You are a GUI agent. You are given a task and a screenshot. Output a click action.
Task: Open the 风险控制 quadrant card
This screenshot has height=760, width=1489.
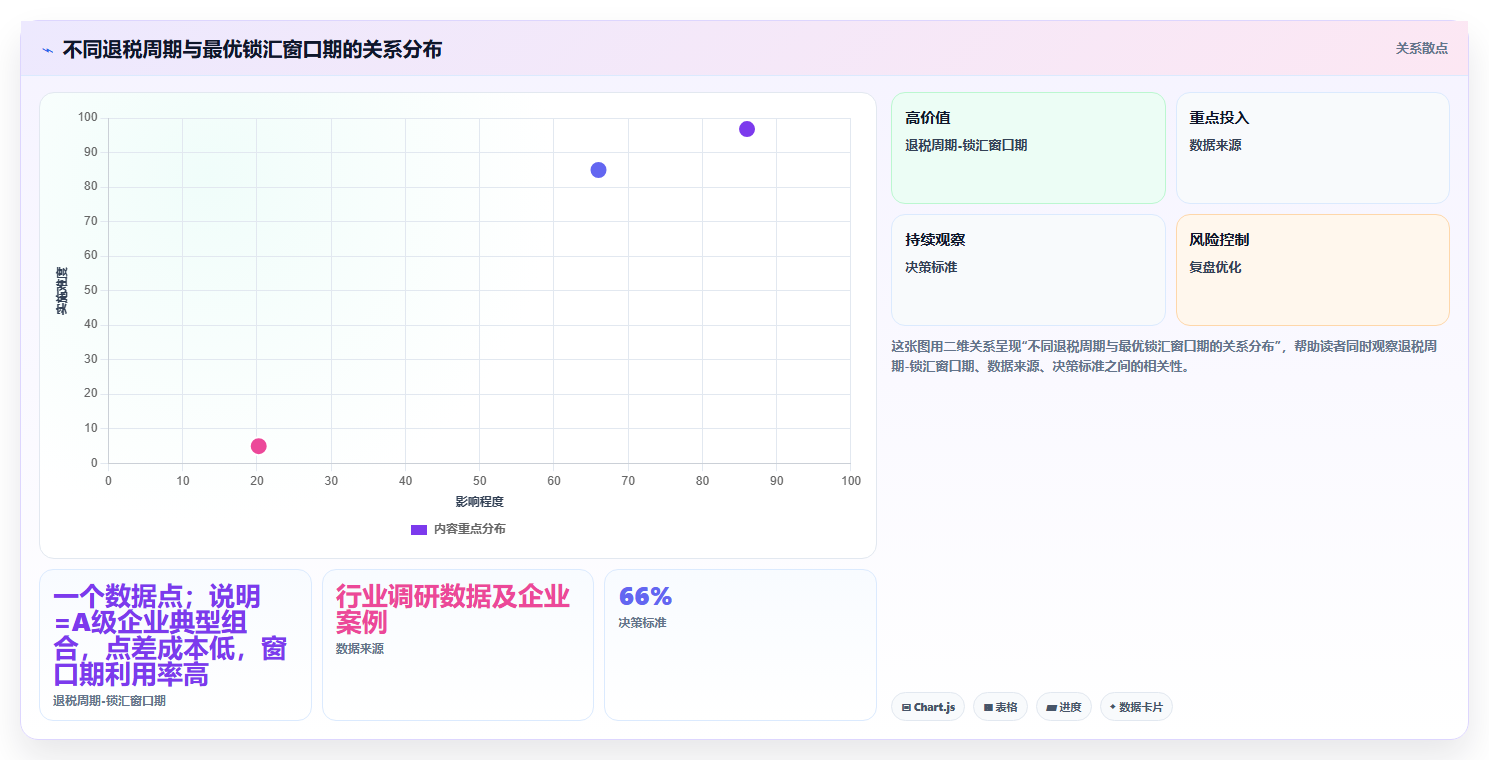(1313, 270)
